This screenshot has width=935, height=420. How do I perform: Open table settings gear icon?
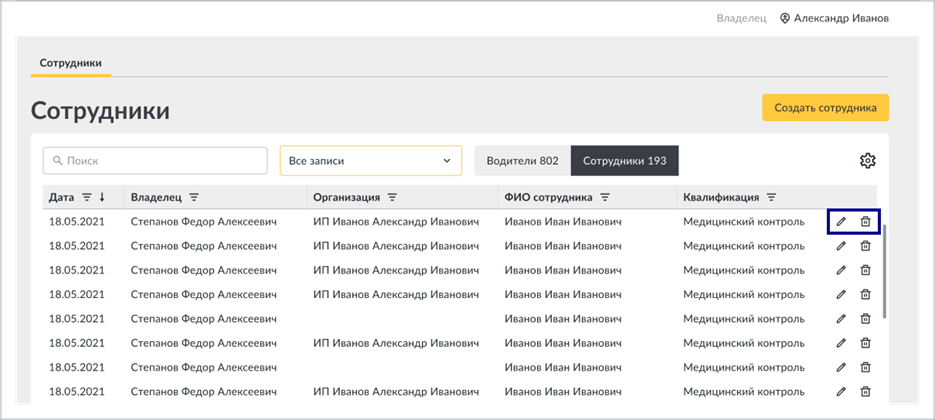(867, 160)
